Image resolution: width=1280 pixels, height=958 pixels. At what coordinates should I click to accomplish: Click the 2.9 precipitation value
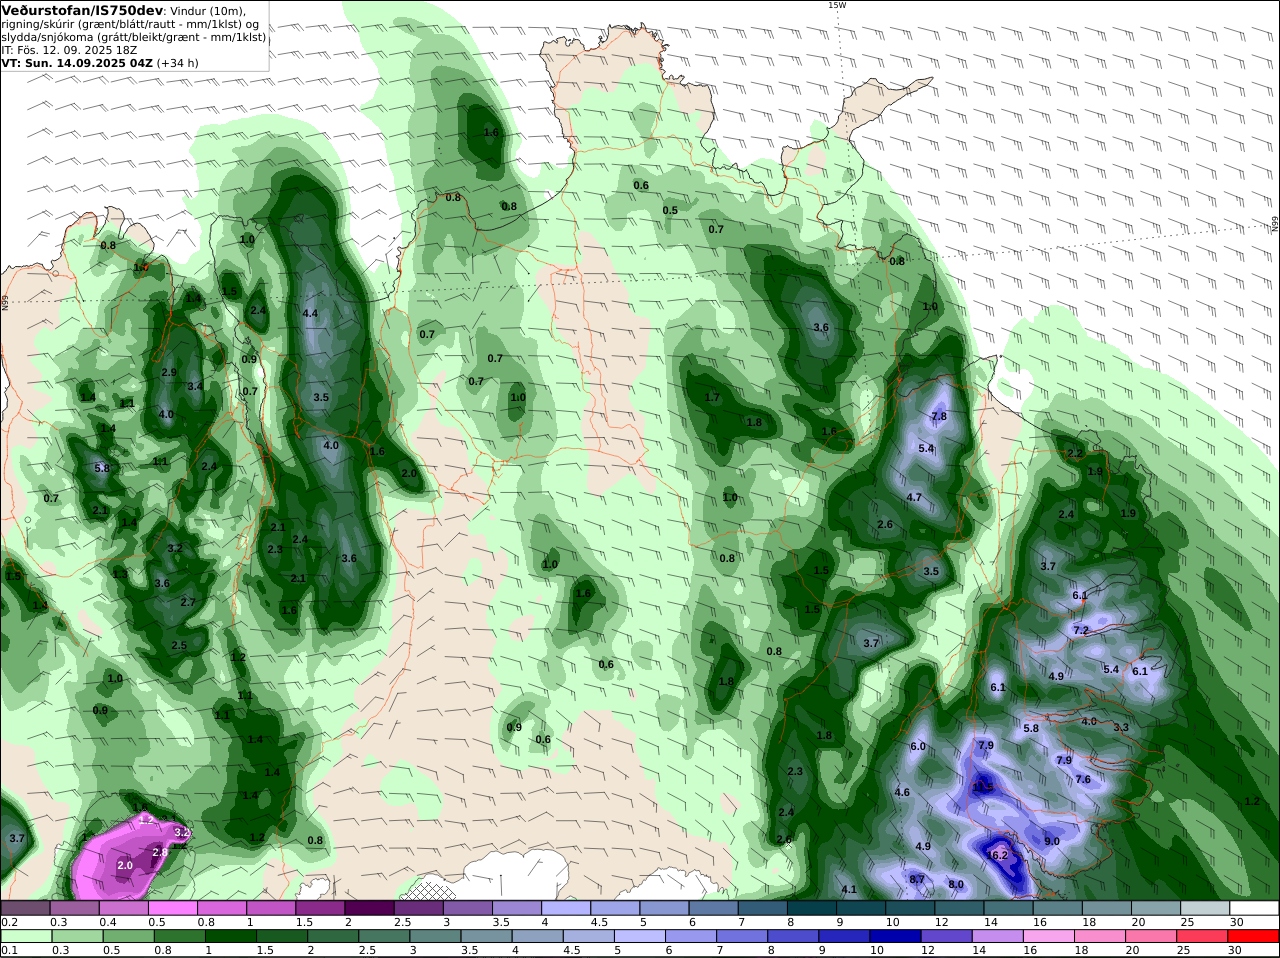[169, 372]
